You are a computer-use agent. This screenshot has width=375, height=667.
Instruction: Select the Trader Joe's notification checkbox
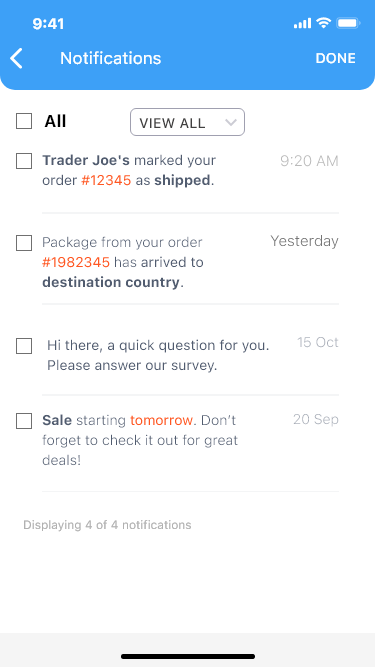24,161
